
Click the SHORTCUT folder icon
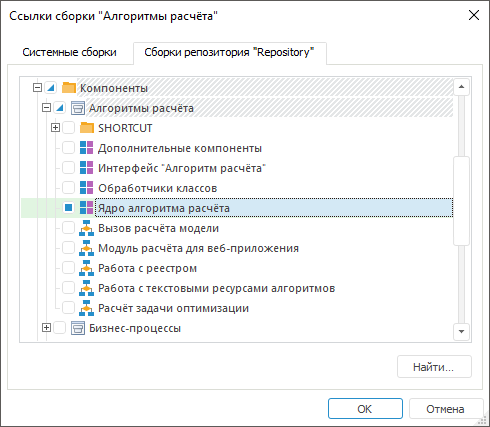pos(87,128)
